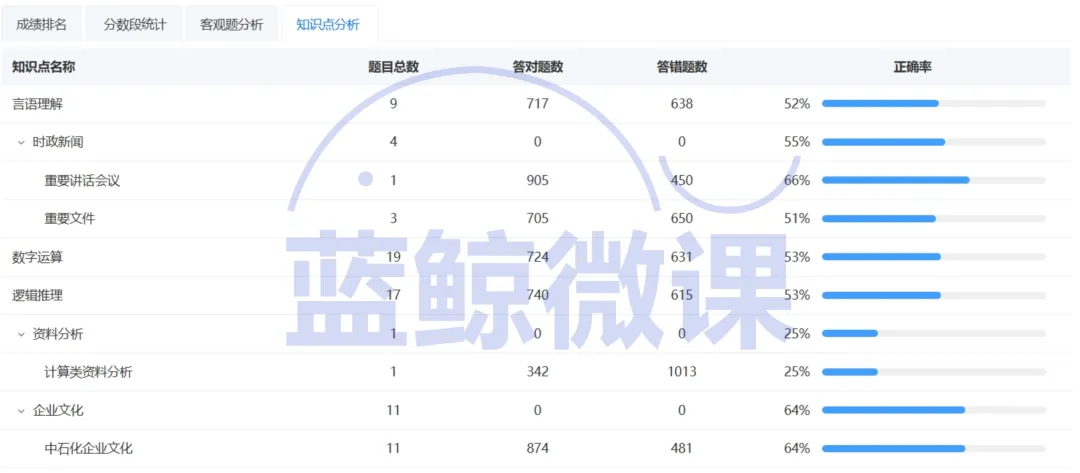Viewport: 1080px width, 473px height.
Task: Click the 中石化企业文化 64% progress bar
Action: point(934,449)
